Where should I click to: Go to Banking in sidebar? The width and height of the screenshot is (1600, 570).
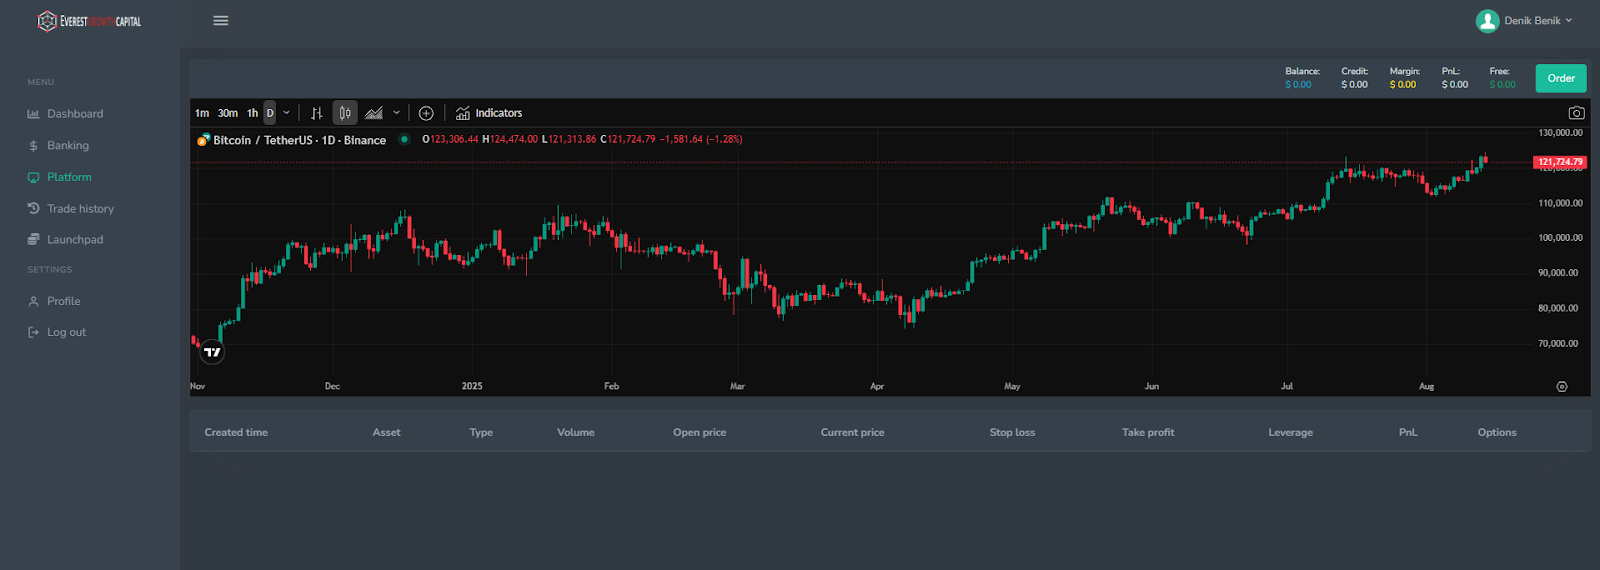pos(67,146)
